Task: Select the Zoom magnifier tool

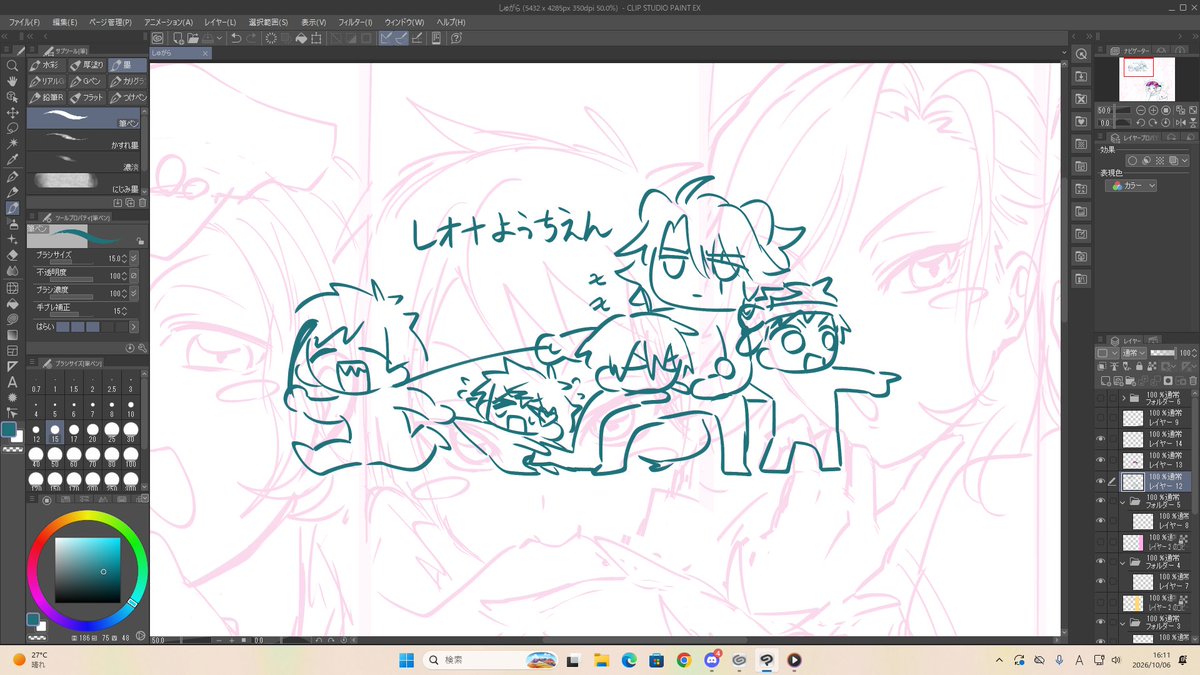Action: (13, 65)
